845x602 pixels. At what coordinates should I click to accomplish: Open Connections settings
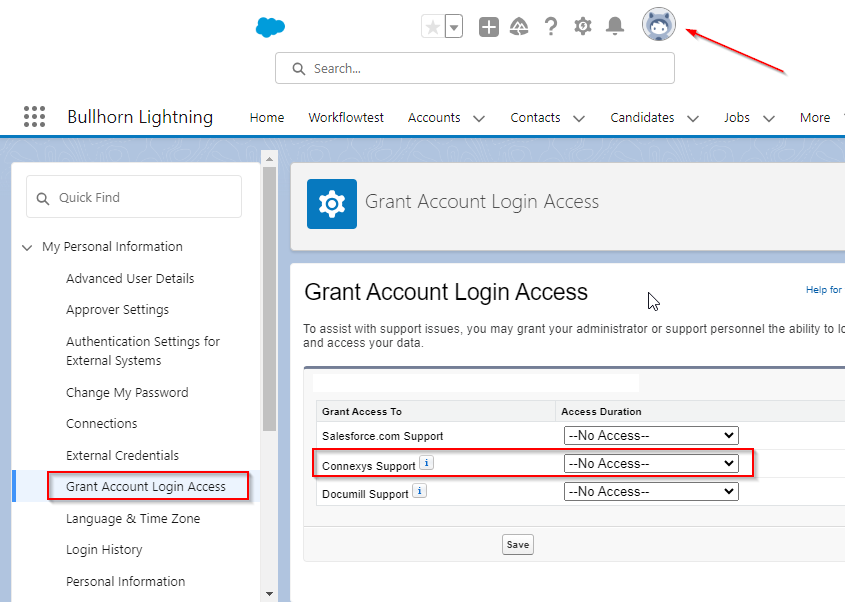(x=102, y=424)
